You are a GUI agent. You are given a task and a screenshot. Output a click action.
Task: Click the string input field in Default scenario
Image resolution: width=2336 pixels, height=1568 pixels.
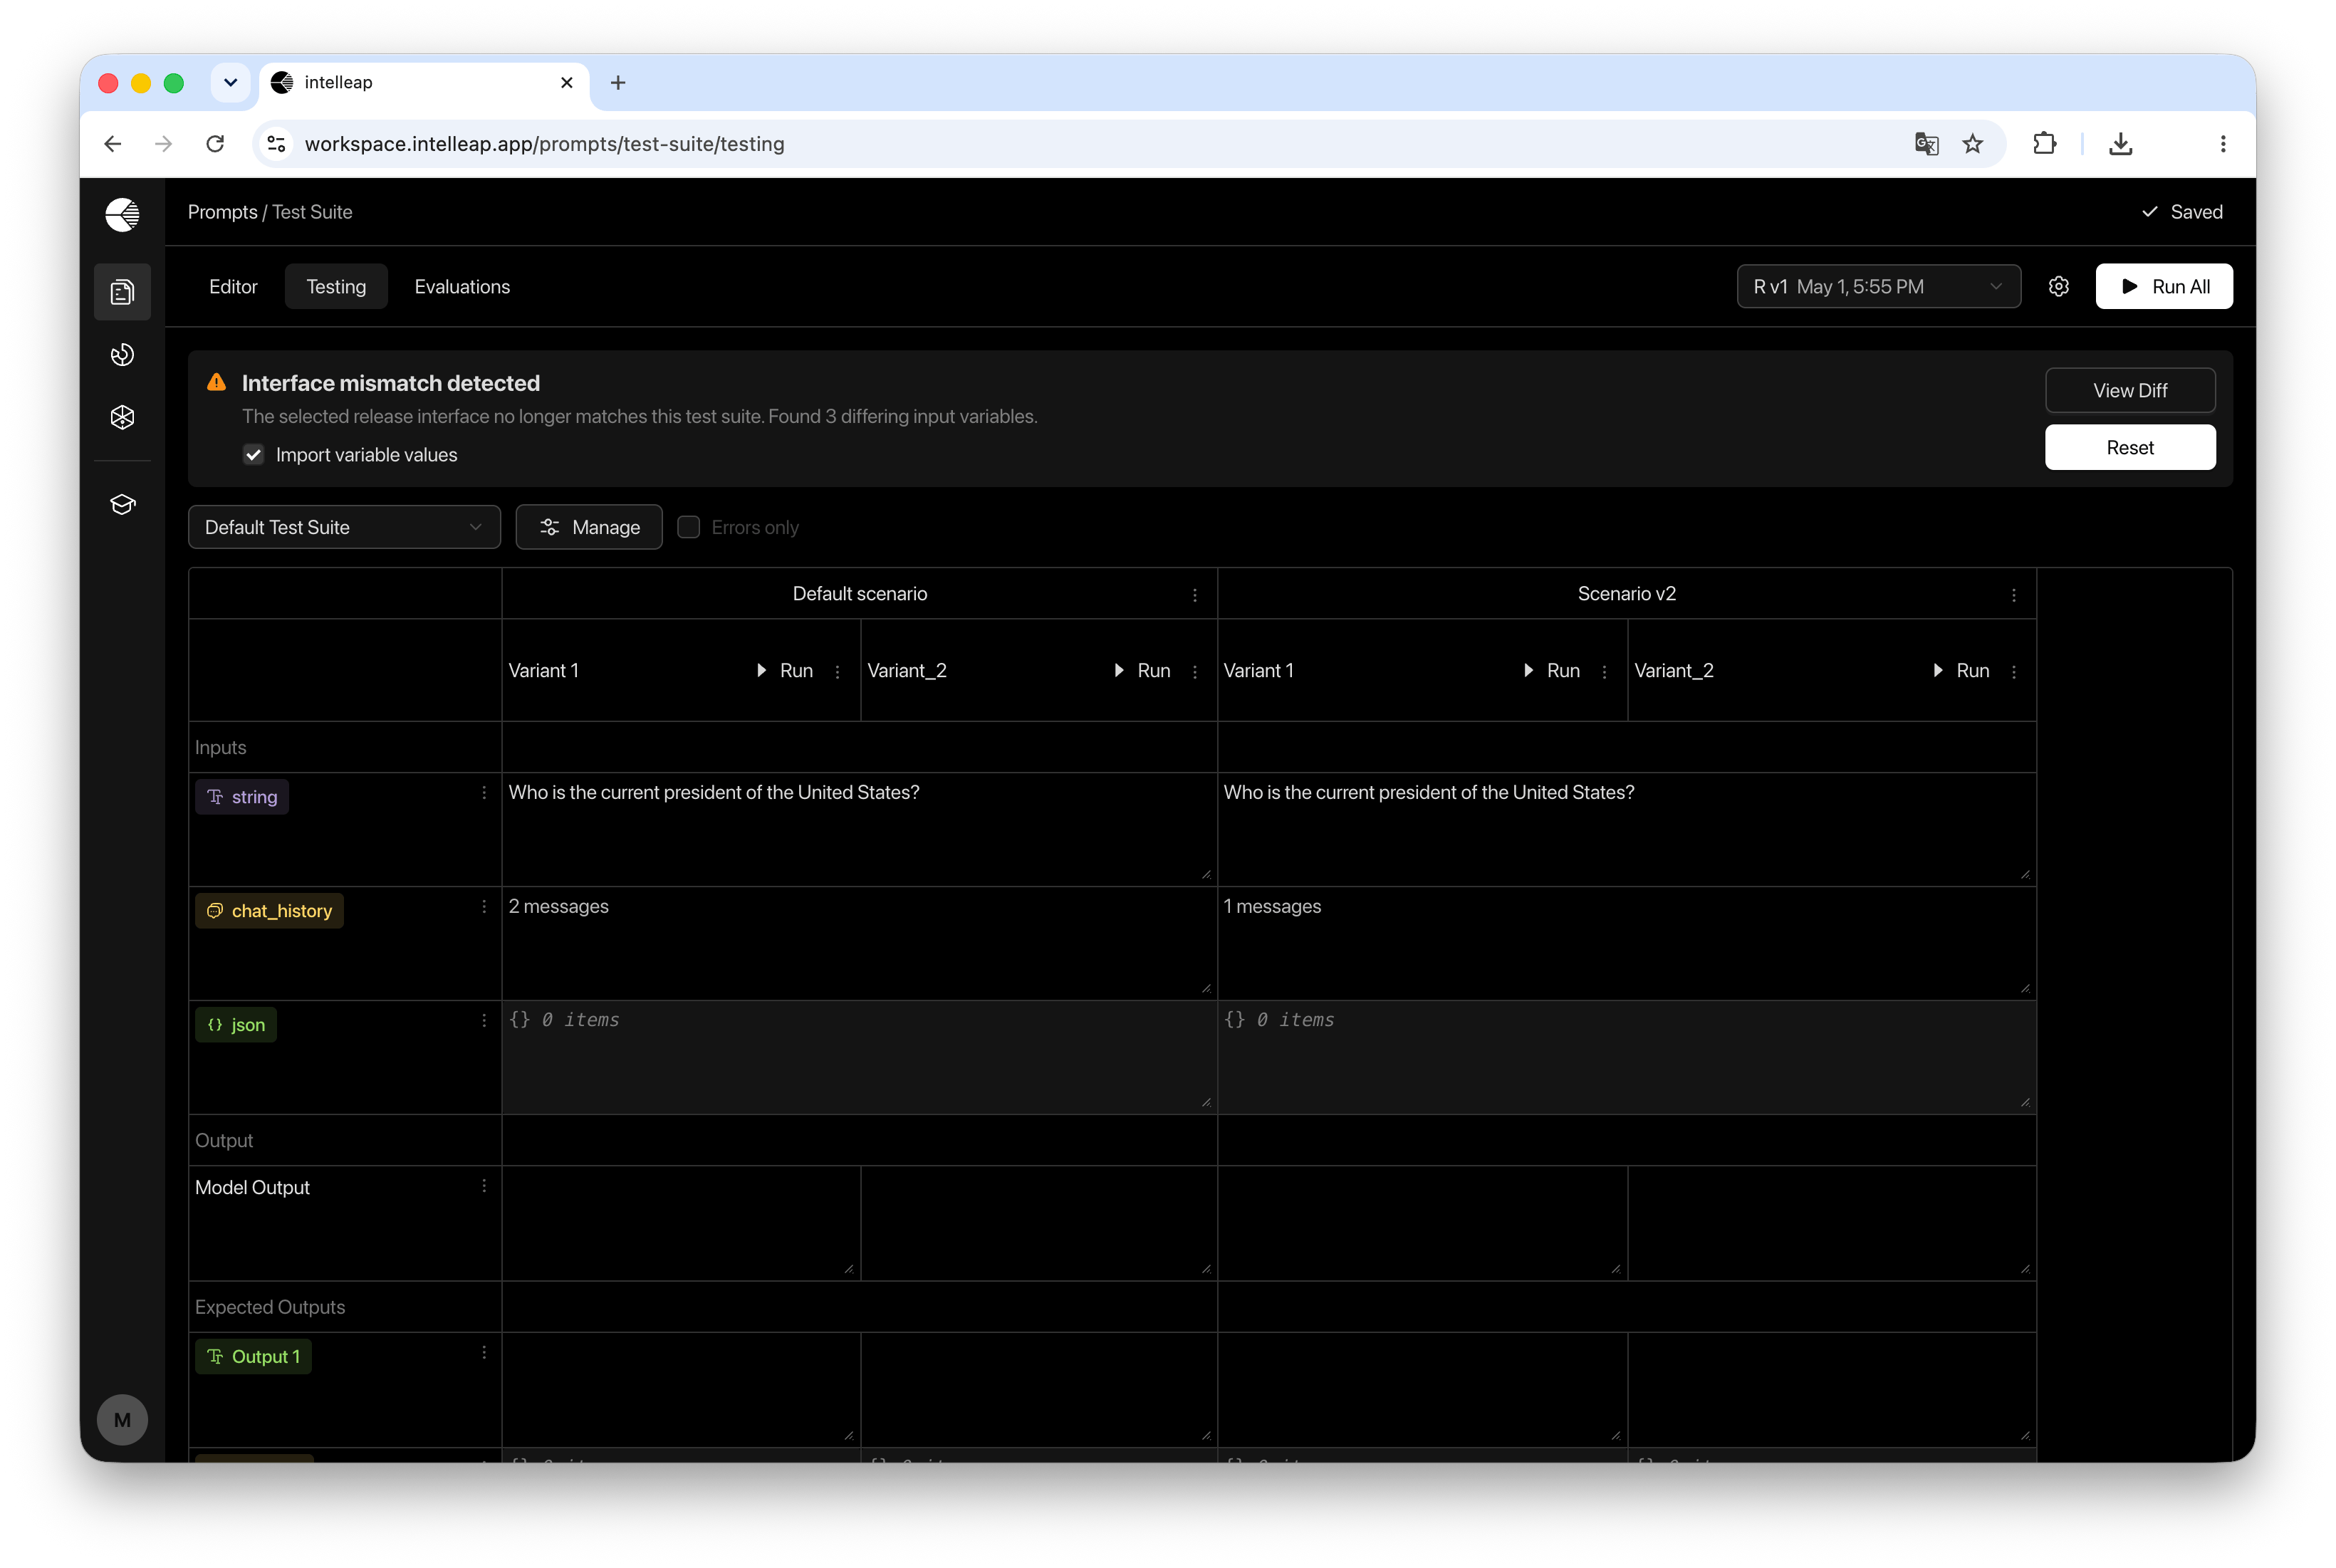point(859,829)
